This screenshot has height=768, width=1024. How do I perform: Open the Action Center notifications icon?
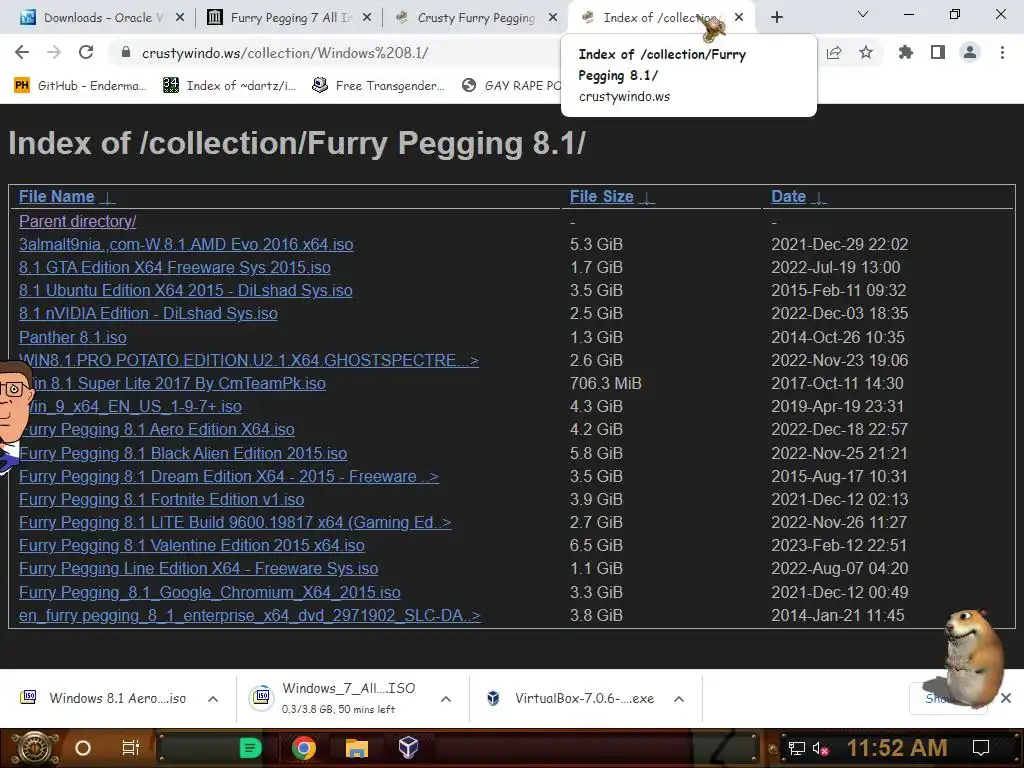pyautogui.click(x=981, y=748)
